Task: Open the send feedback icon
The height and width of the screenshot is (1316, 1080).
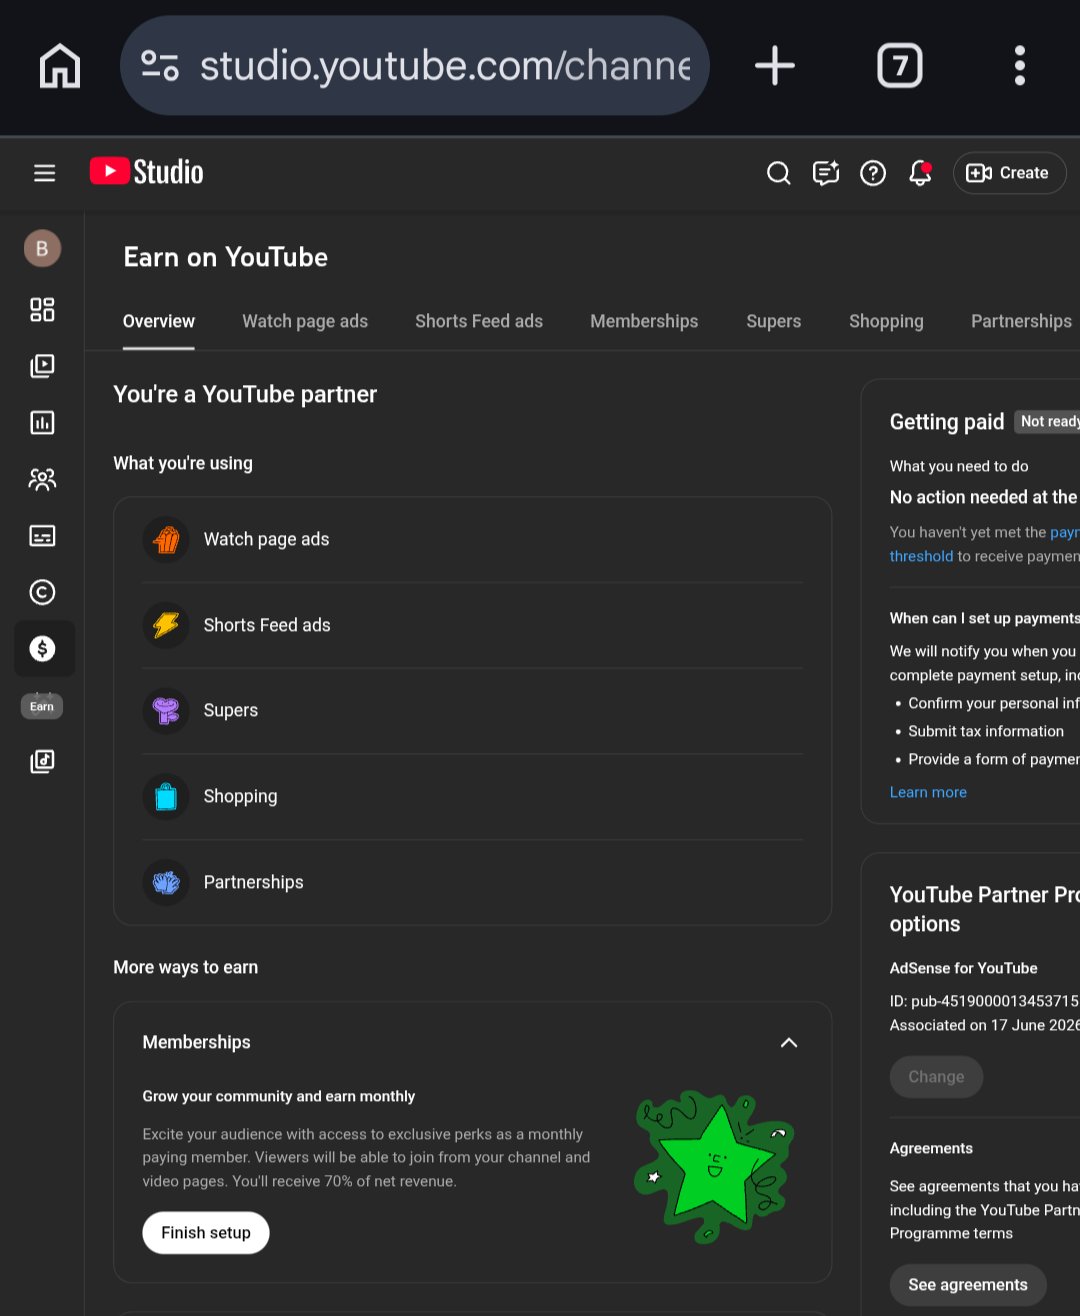Action: (x=826, y=173)
